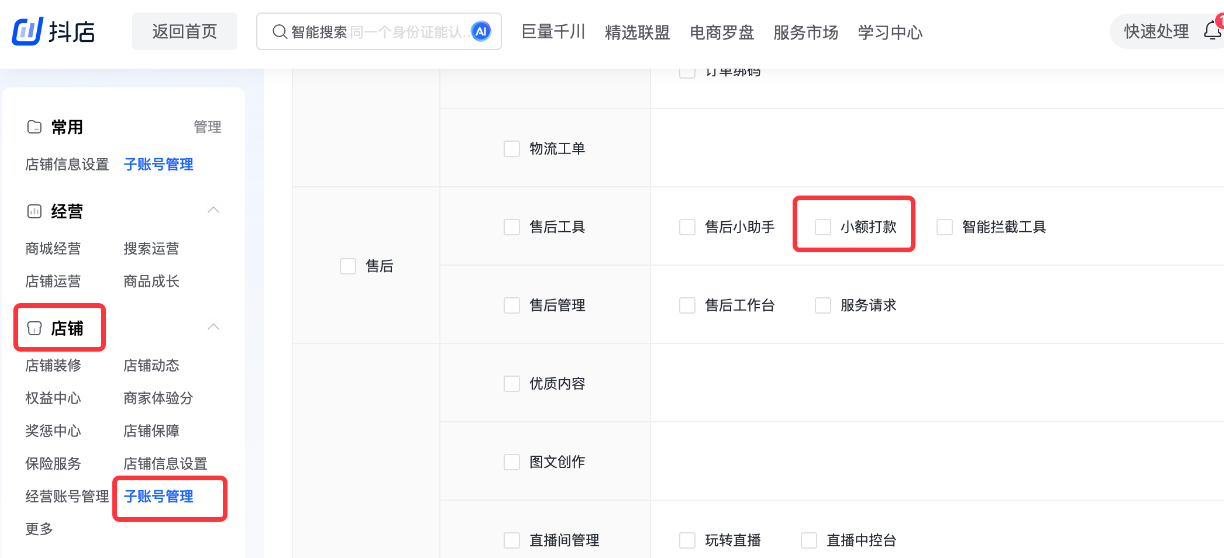
Task: Open 奖惩中心 page
Action: click(53, 431)
